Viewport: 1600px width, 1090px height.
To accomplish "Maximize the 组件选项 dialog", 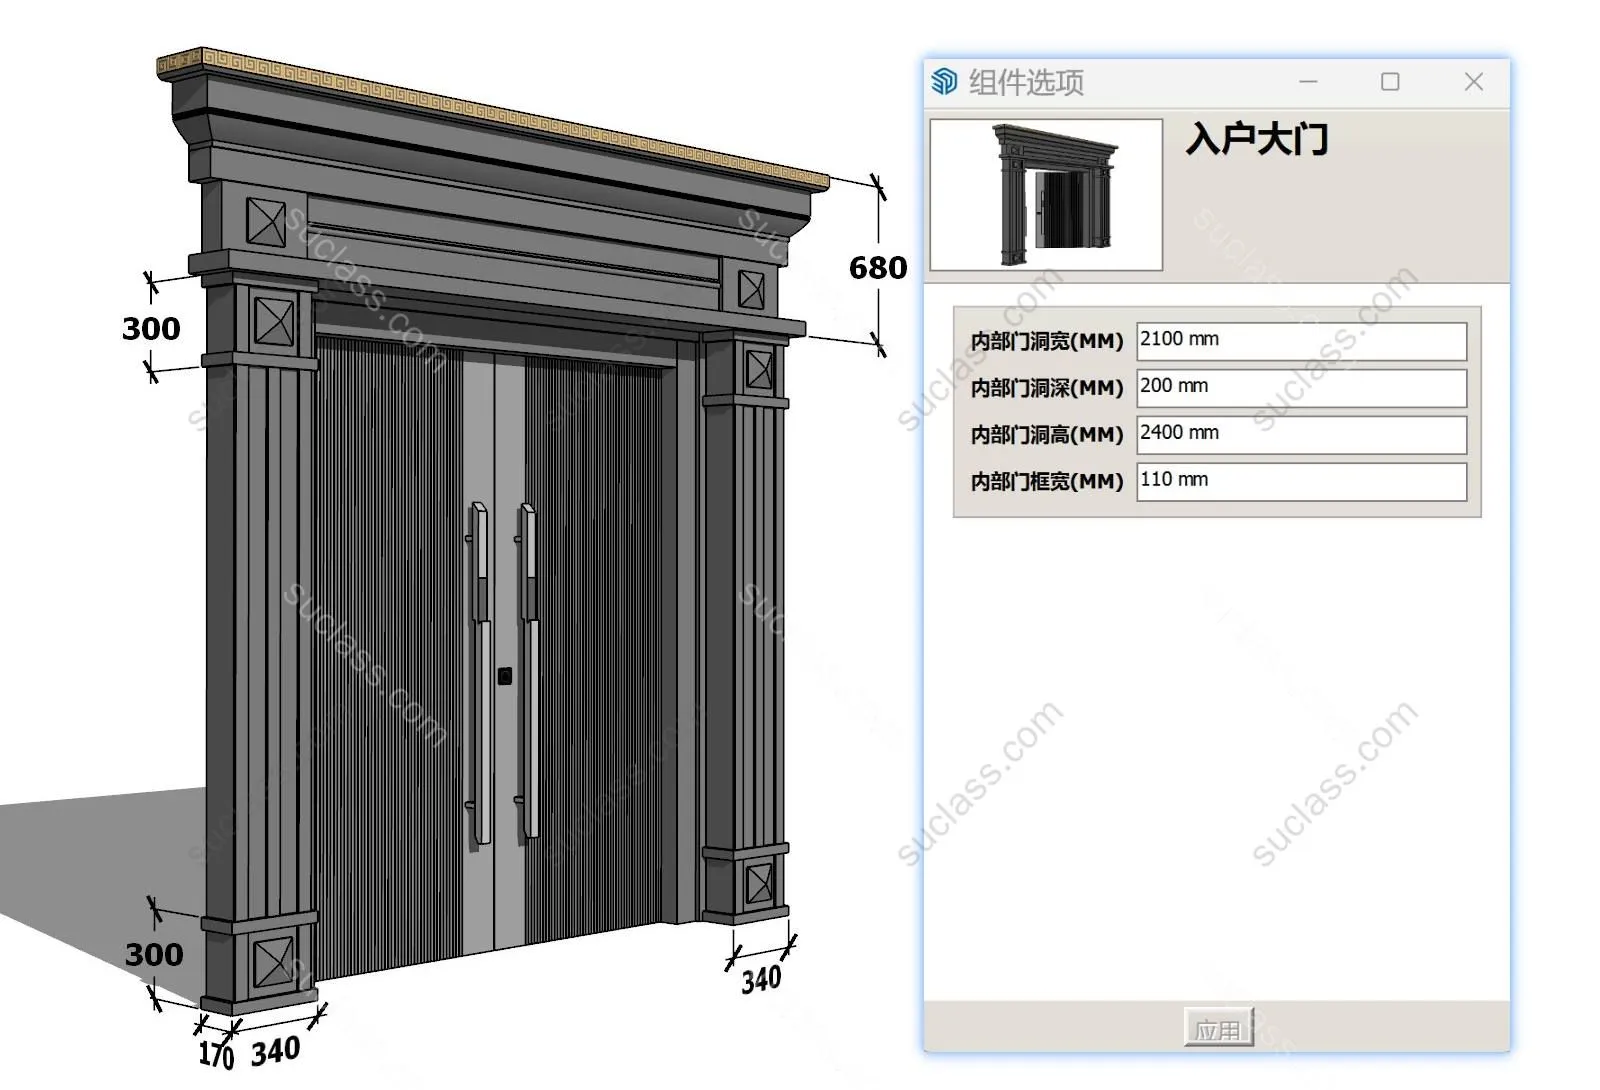I will click(1390, 82).
